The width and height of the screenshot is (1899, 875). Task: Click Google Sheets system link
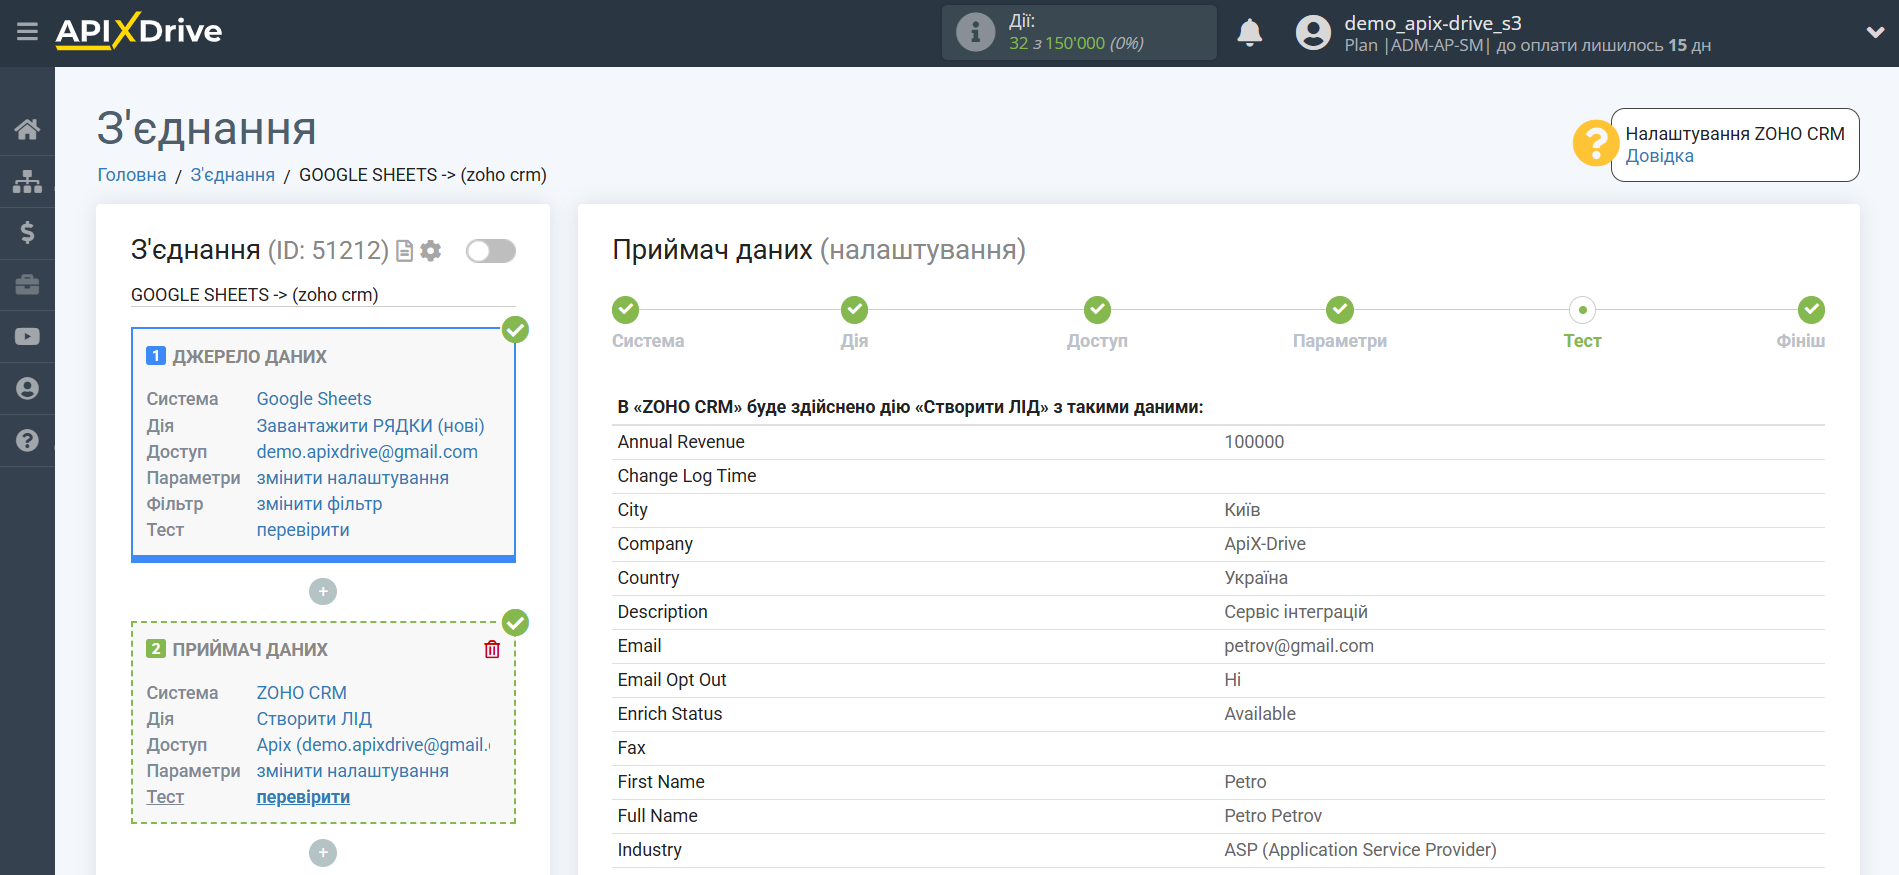pos(314,399)
